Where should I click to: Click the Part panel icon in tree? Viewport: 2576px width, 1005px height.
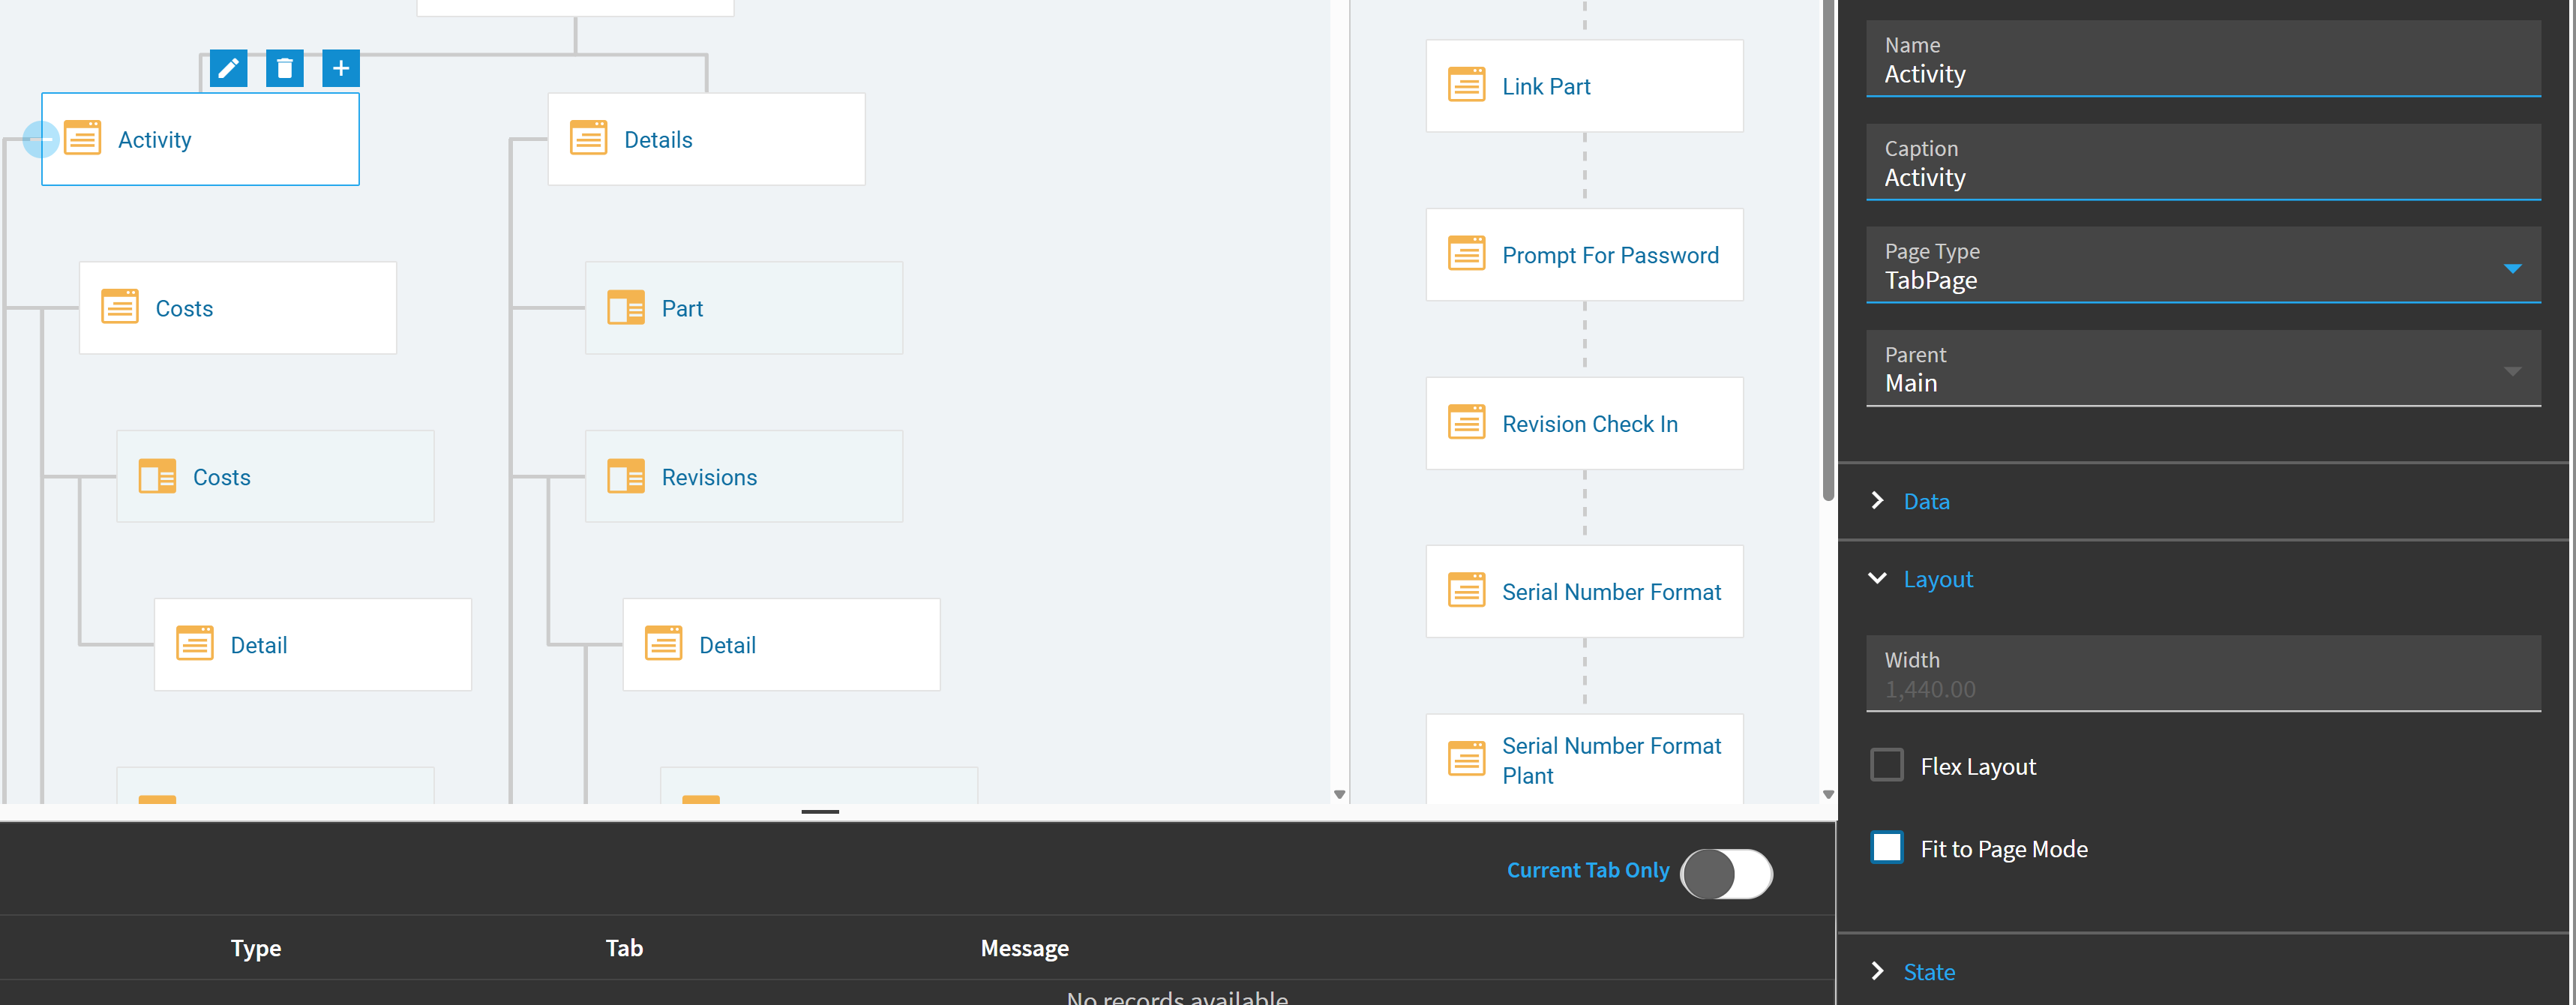[626, 308]
